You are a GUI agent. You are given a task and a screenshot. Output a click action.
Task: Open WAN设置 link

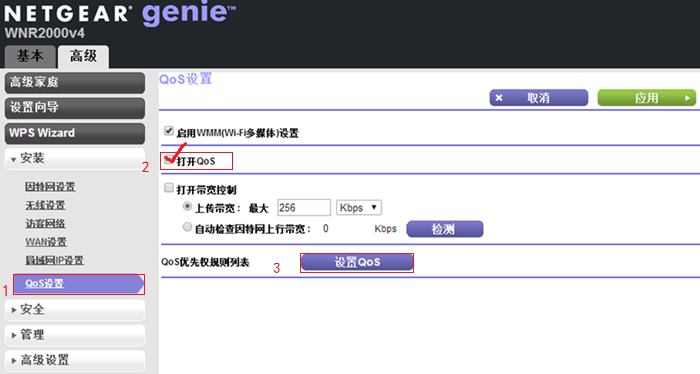pos(46,242)
